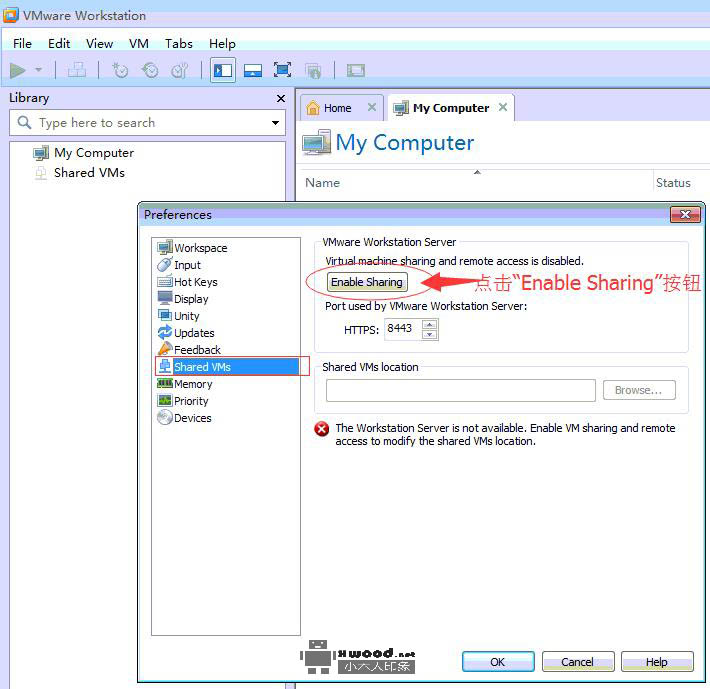Click the Enable Sharing button
The height and width of the screenshot is (689, 710).
[367, 282]
